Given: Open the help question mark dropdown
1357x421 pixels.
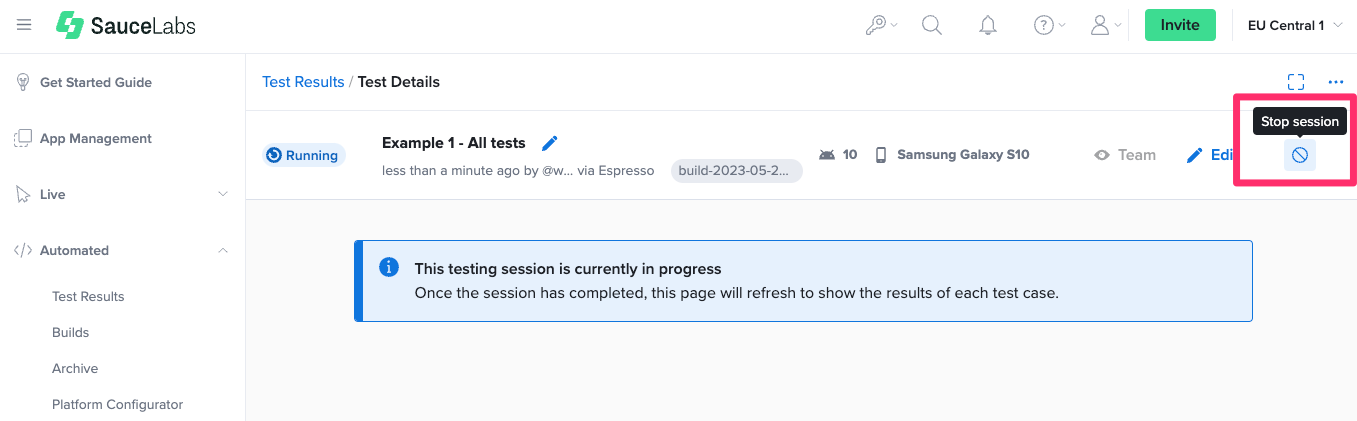Looking at the screenshot, I should [x=1049, y=26].
